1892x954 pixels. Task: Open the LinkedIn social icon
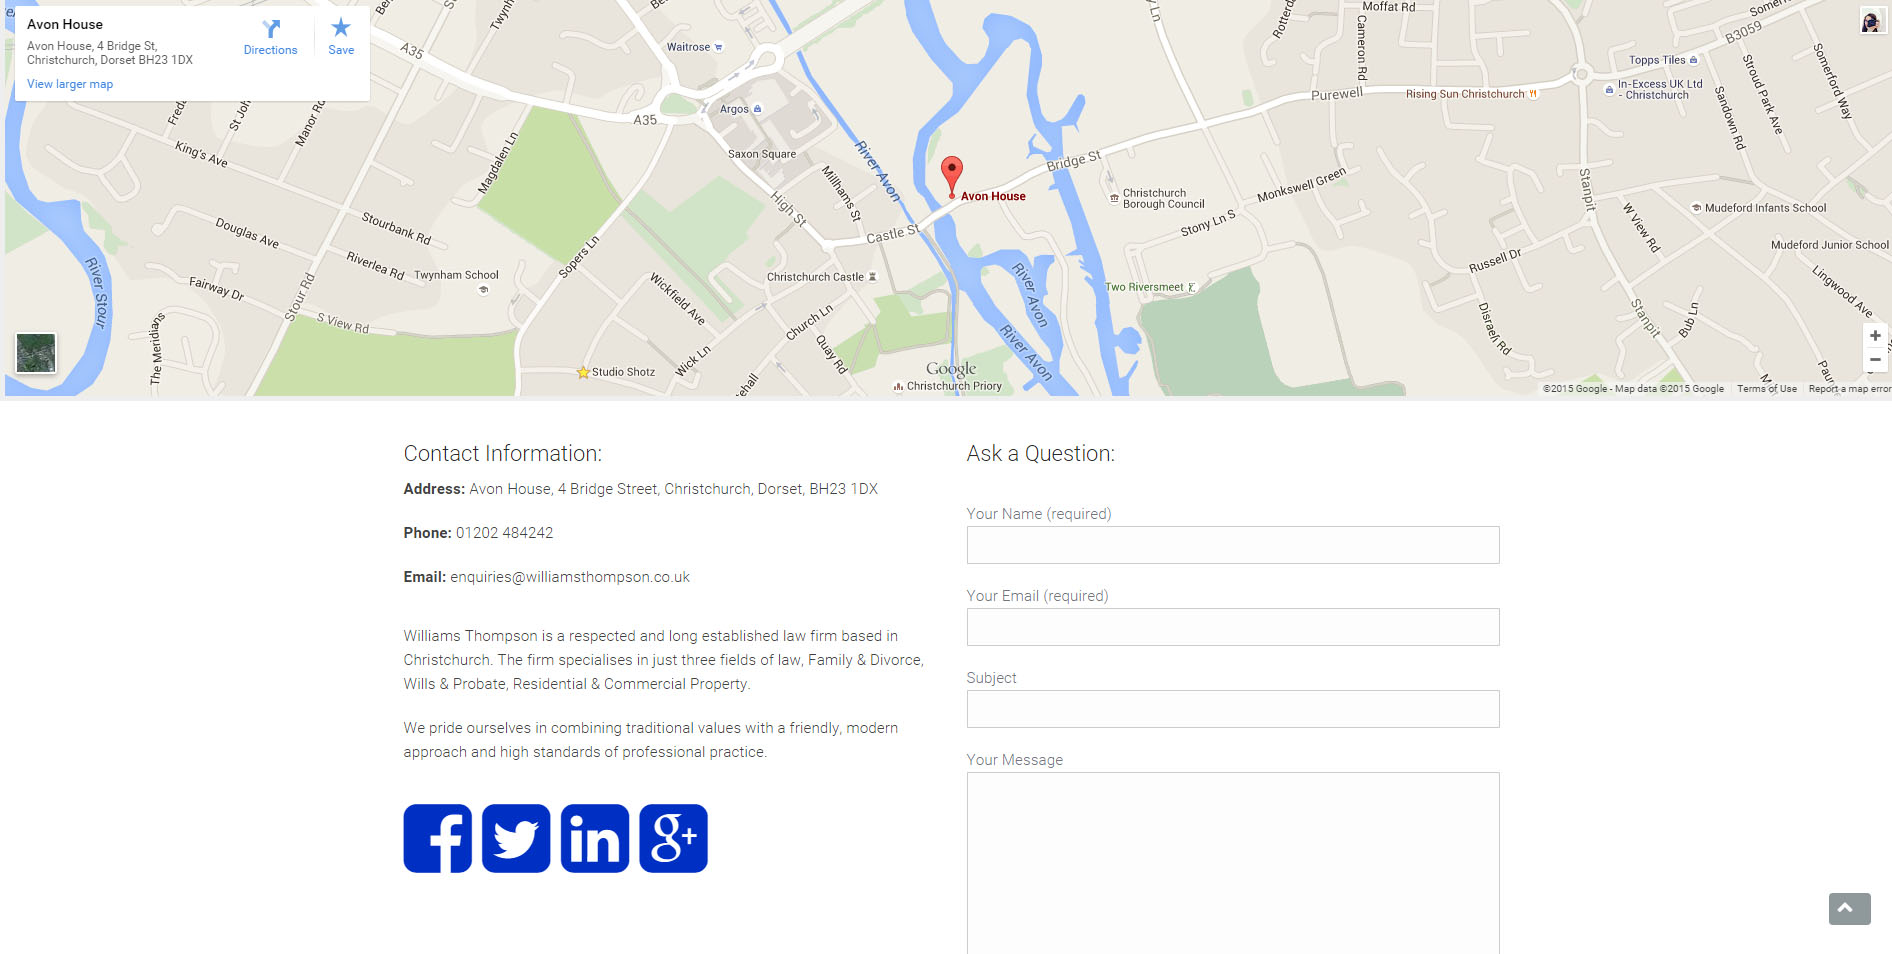[x=595, y=838]
